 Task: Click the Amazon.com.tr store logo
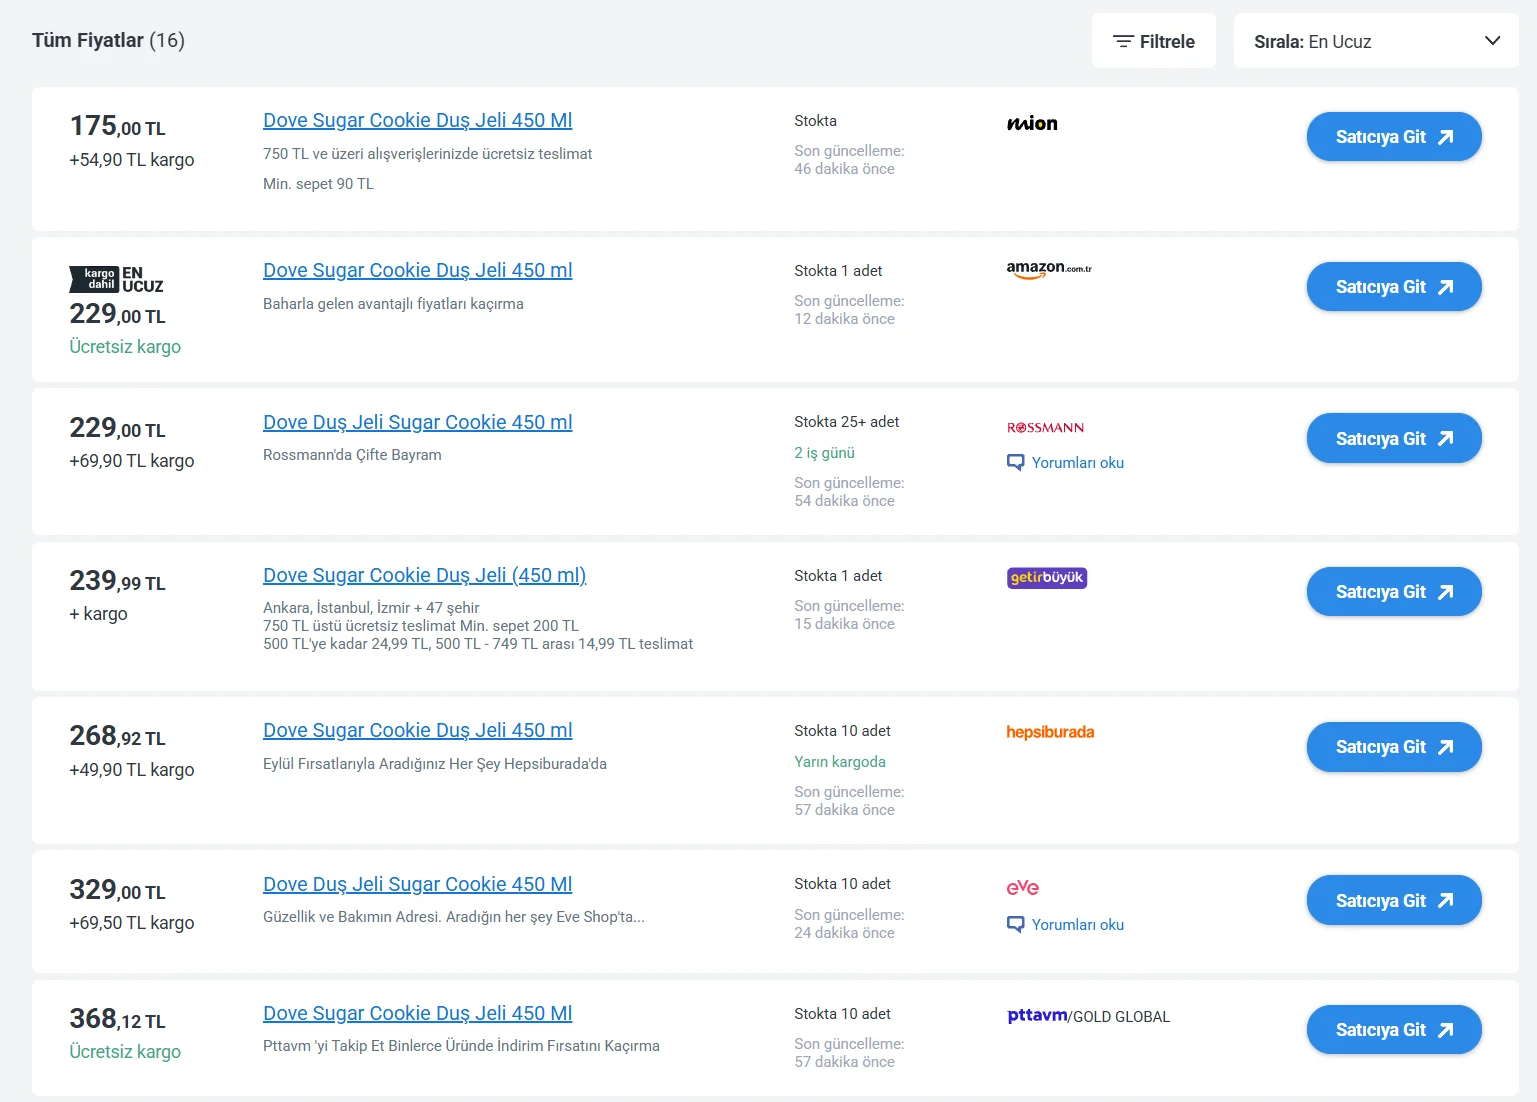coord(1049,269)
